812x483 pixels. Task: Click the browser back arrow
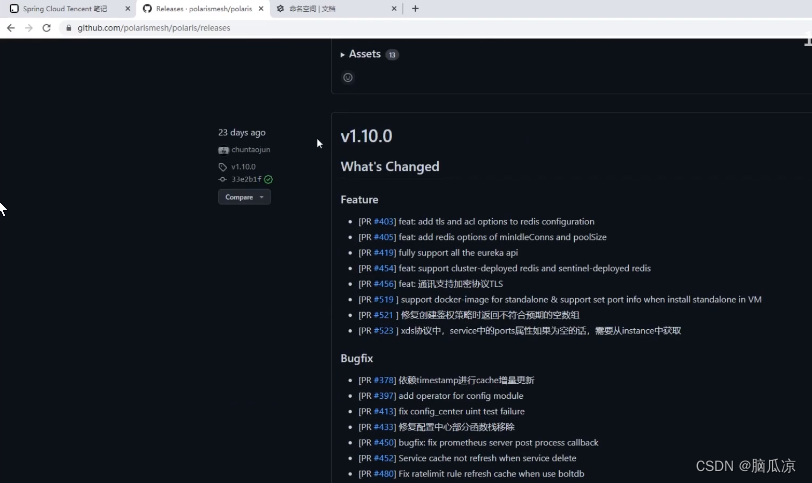pyautogui.click(x=11, y=28)
